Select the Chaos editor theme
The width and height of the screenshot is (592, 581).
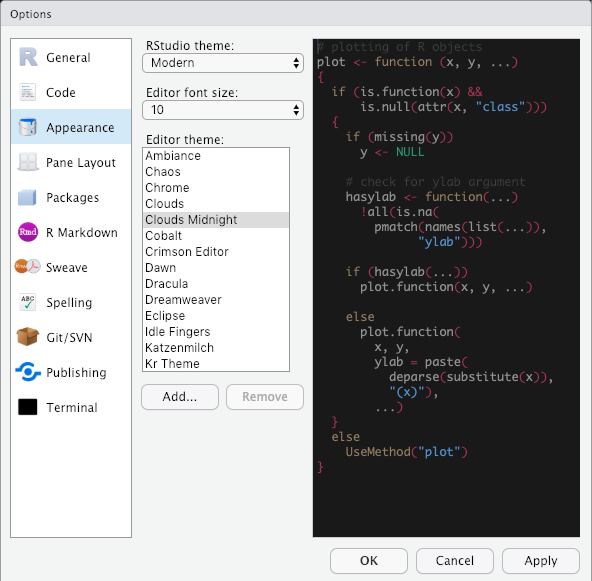pos(216,171)
